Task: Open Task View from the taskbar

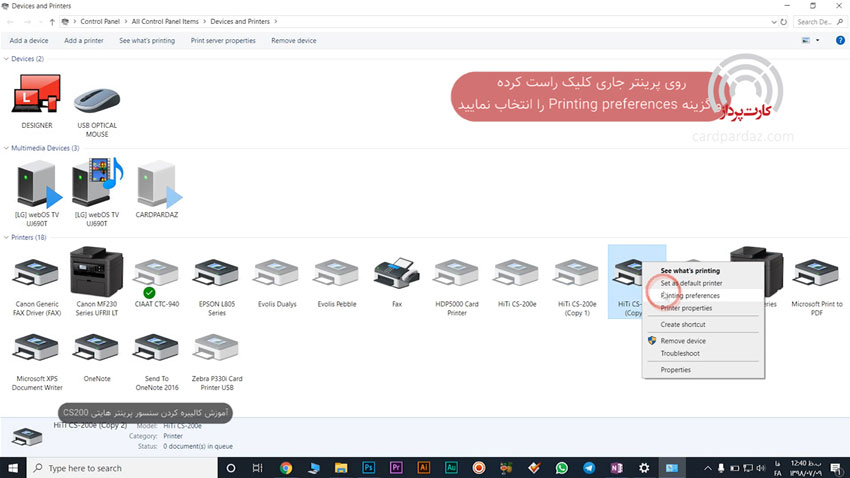Action: 257,468
